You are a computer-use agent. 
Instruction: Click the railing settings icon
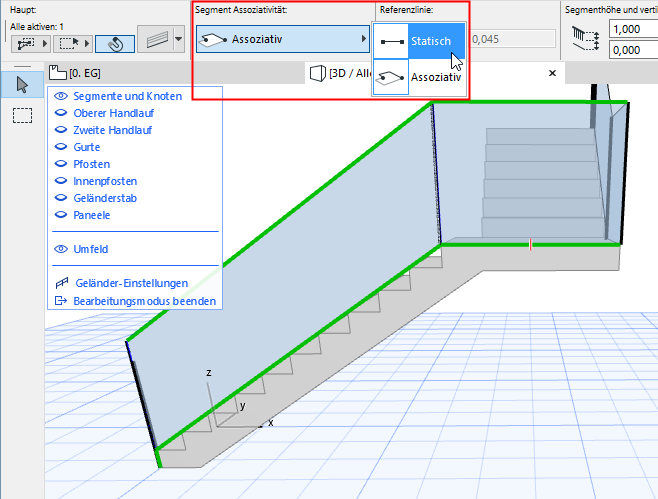[x=62, y=283]
